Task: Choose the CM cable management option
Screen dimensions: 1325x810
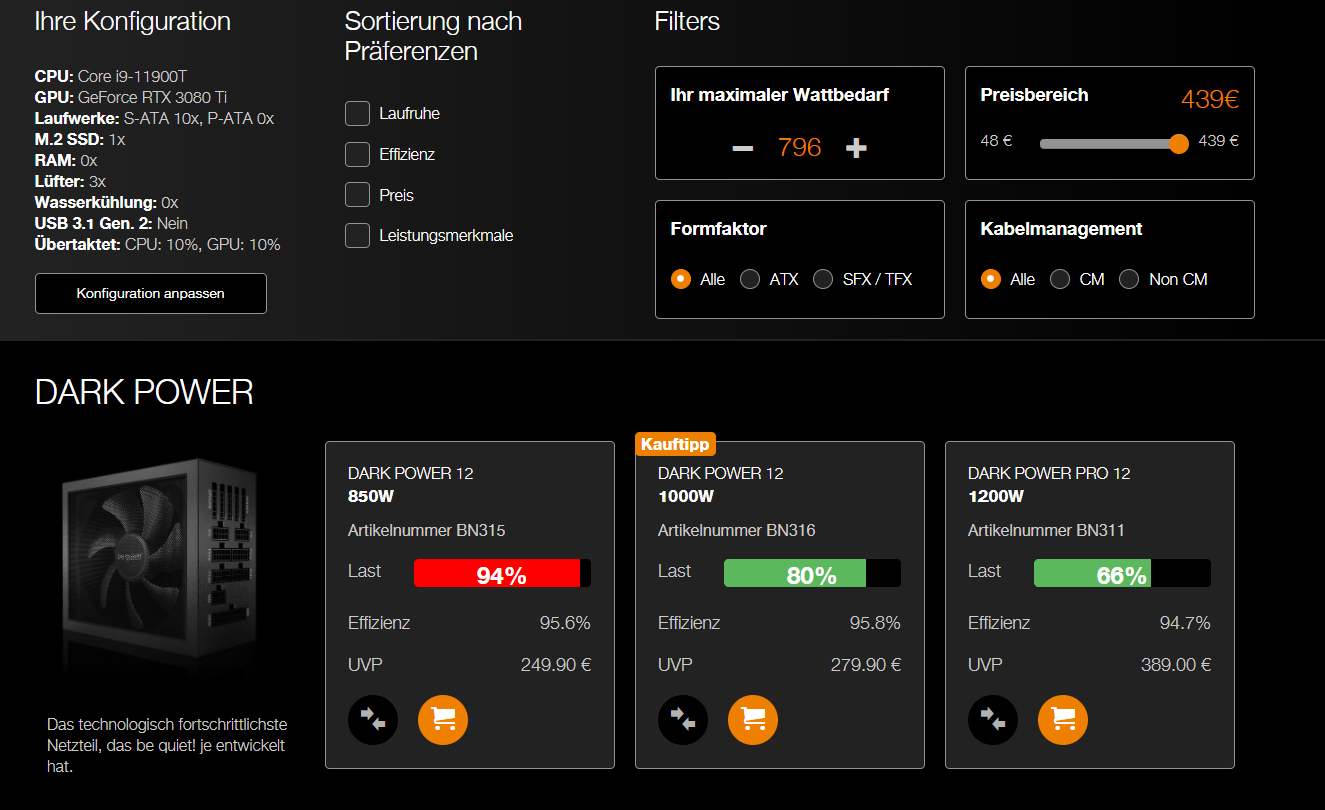Action: point(1060,279)
